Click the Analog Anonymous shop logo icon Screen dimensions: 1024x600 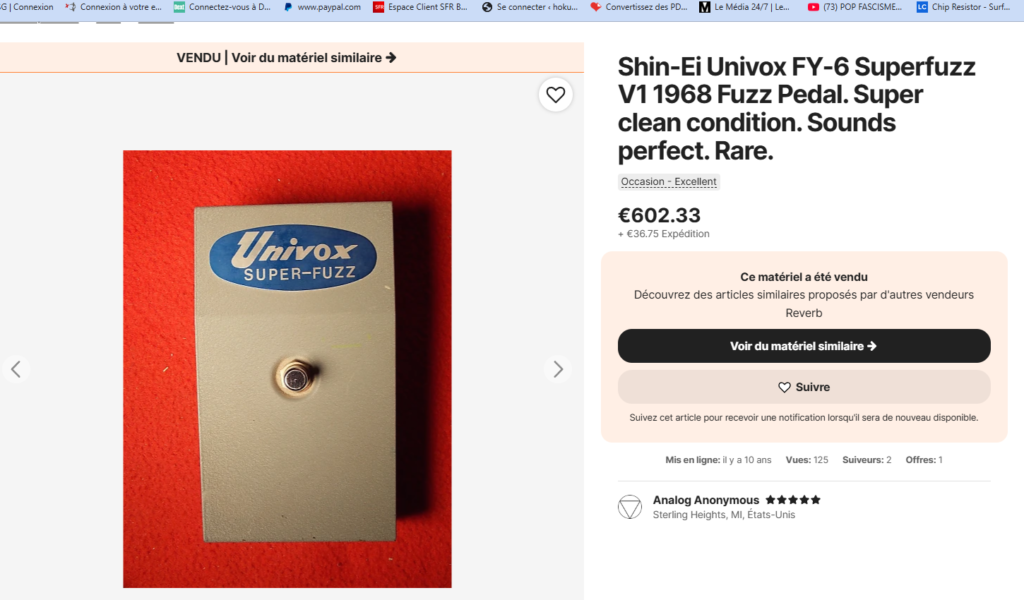(x=630, y=507)
